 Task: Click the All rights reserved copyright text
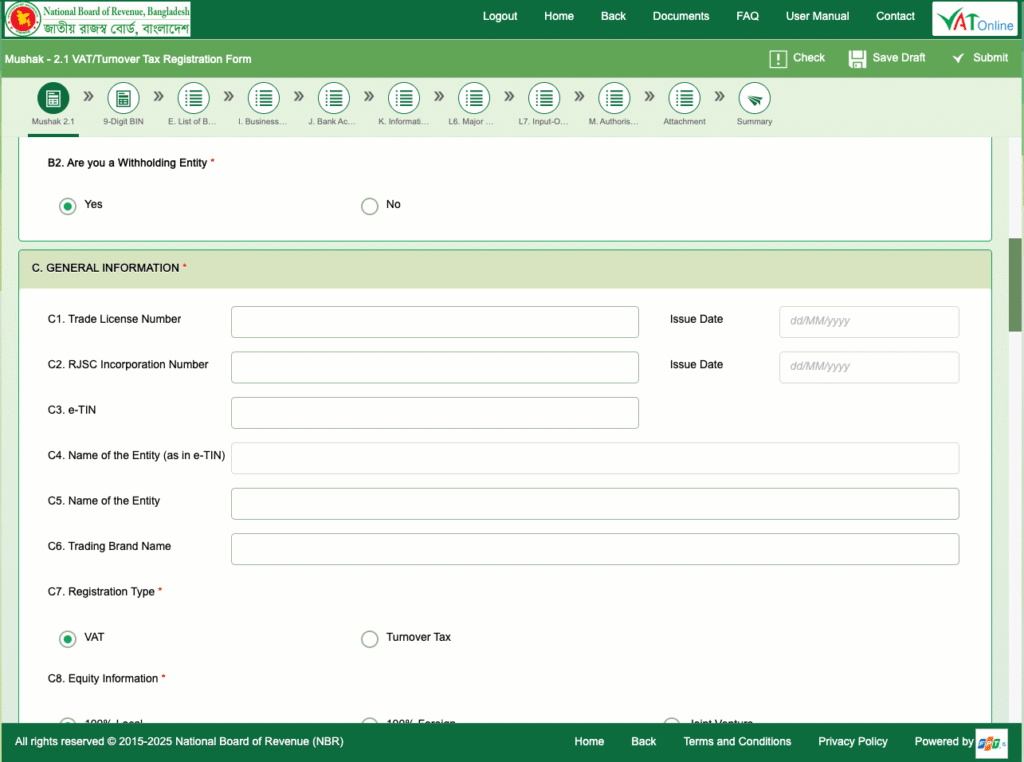click(179, 741)
